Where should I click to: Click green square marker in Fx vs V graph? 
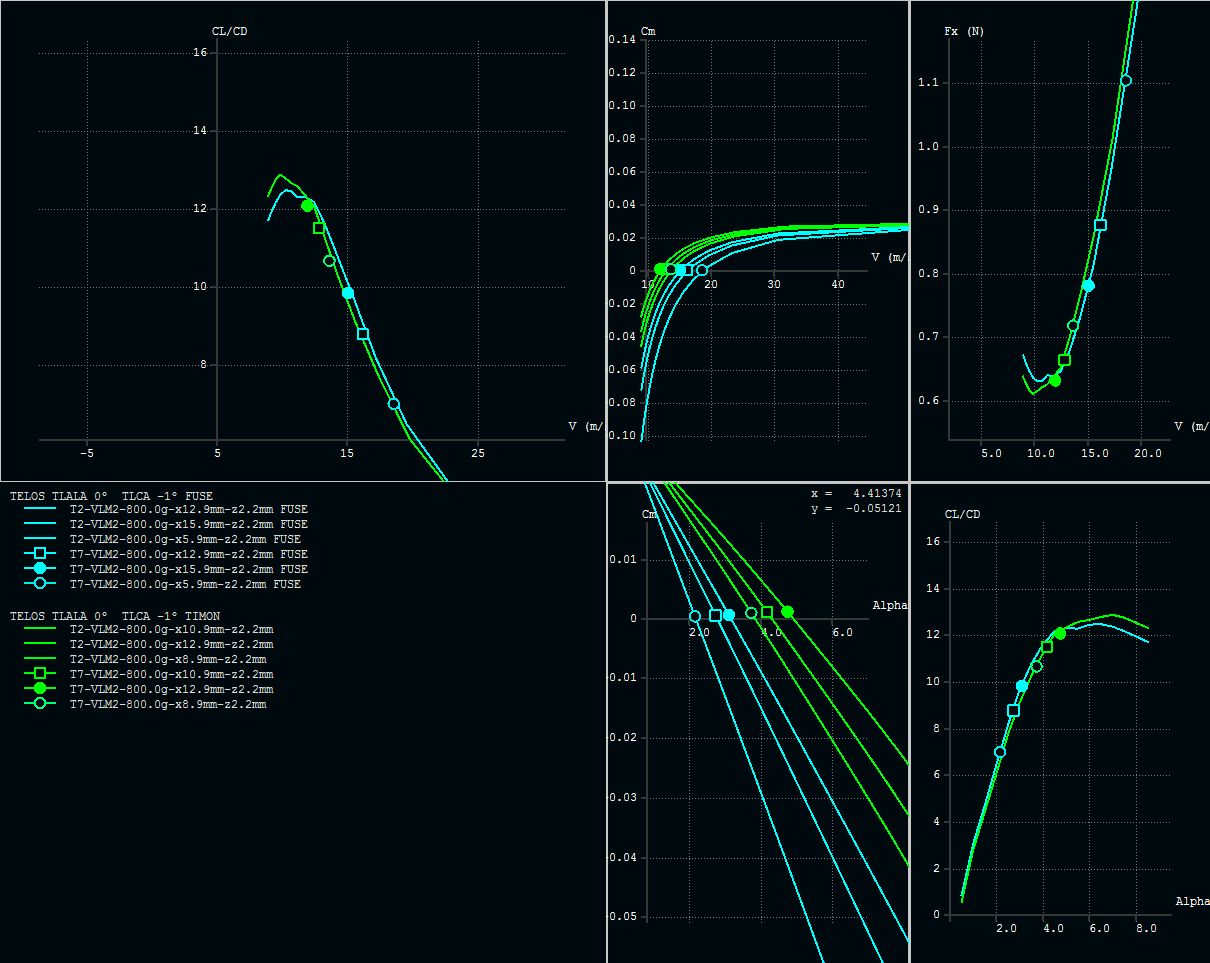coord(1064,360)
